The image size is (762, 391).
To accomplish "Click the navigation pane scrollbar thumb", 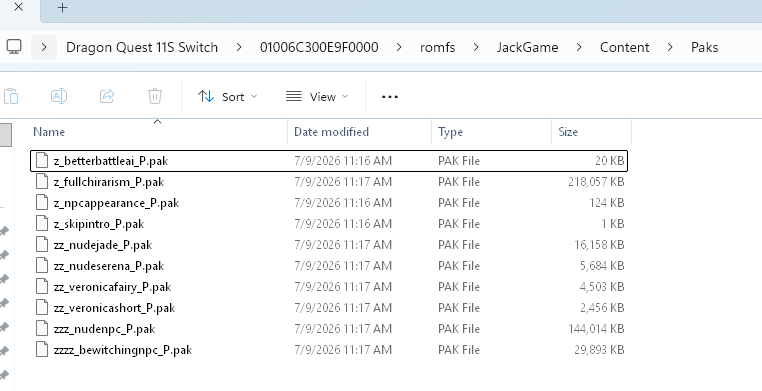I will 5,135.
